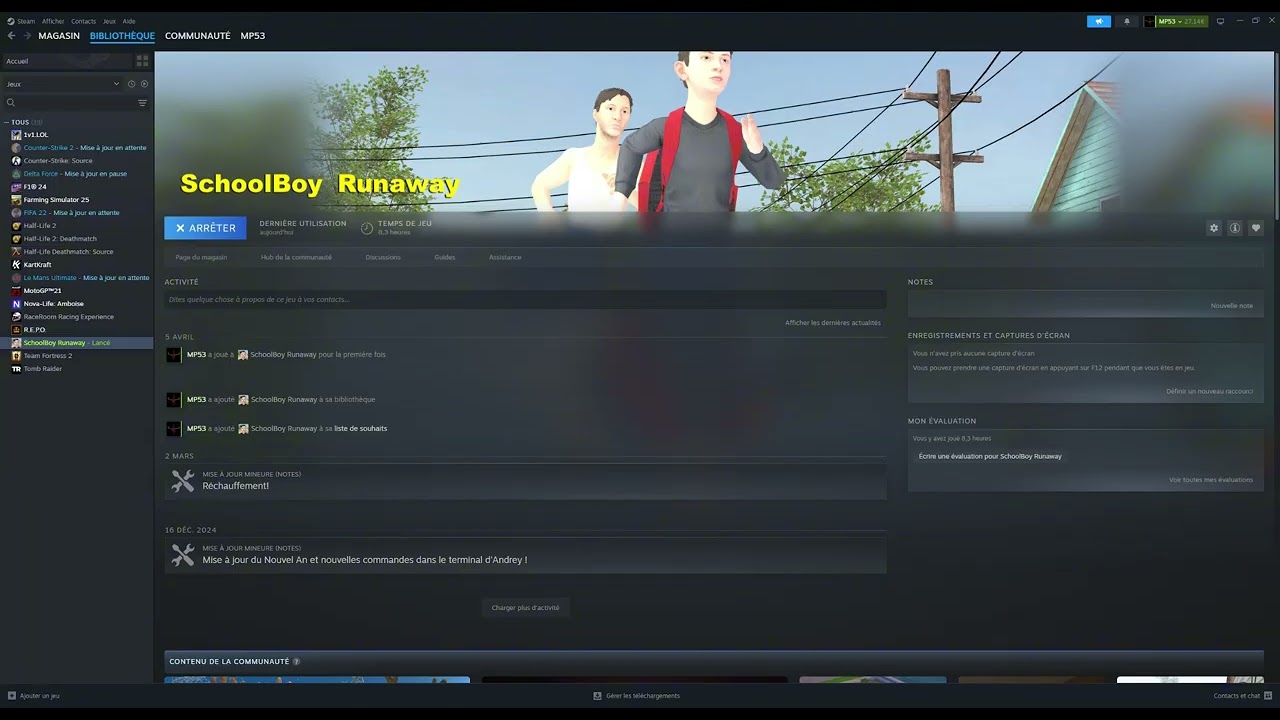
Task: Open the Guides section
Action: click(445, 257)
